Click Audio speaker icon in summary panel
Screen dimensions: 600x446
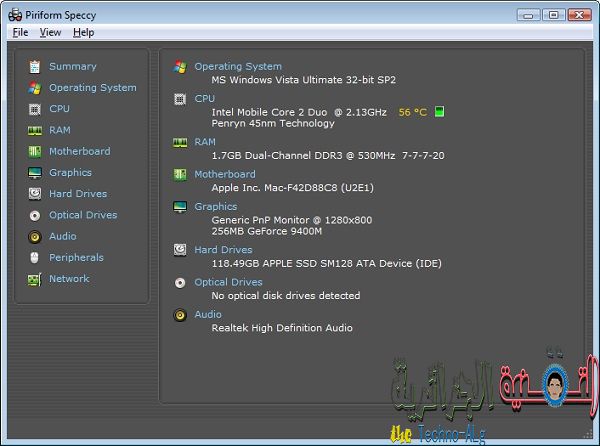pos(180,316)
